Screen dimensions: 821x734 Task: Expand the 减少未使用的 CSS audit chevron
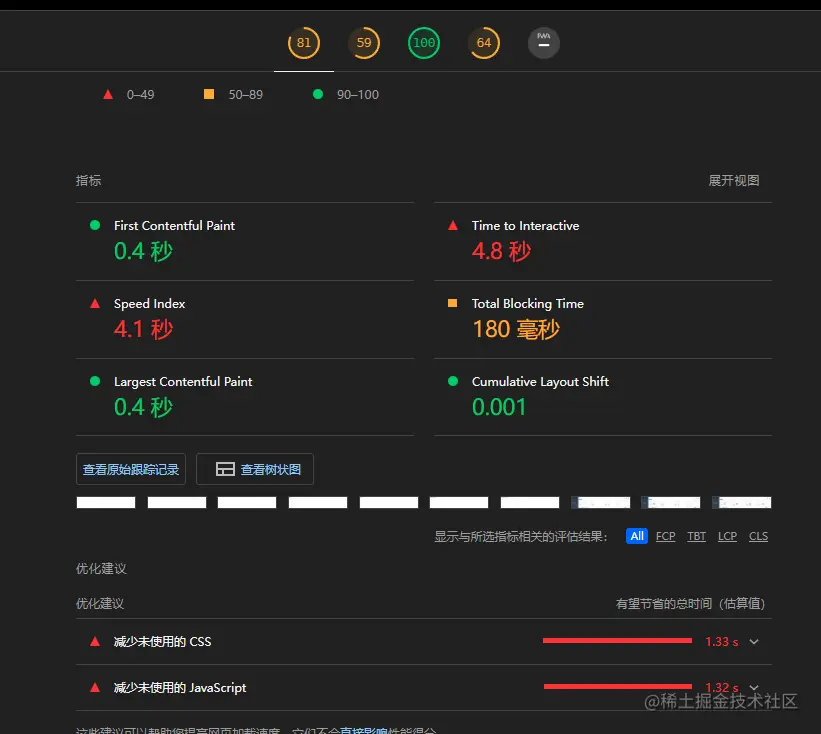tap(754, 642)
